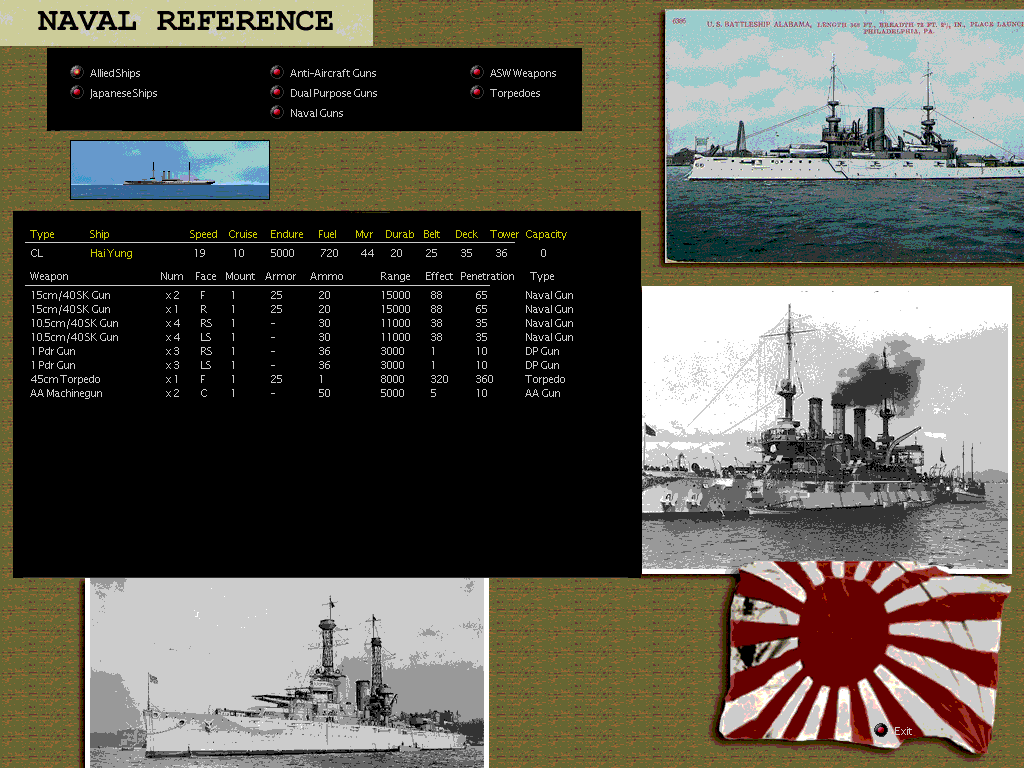1024x768 pixels.
Task: Select the Japanese Ships radio button
Action: pos(77,92)
